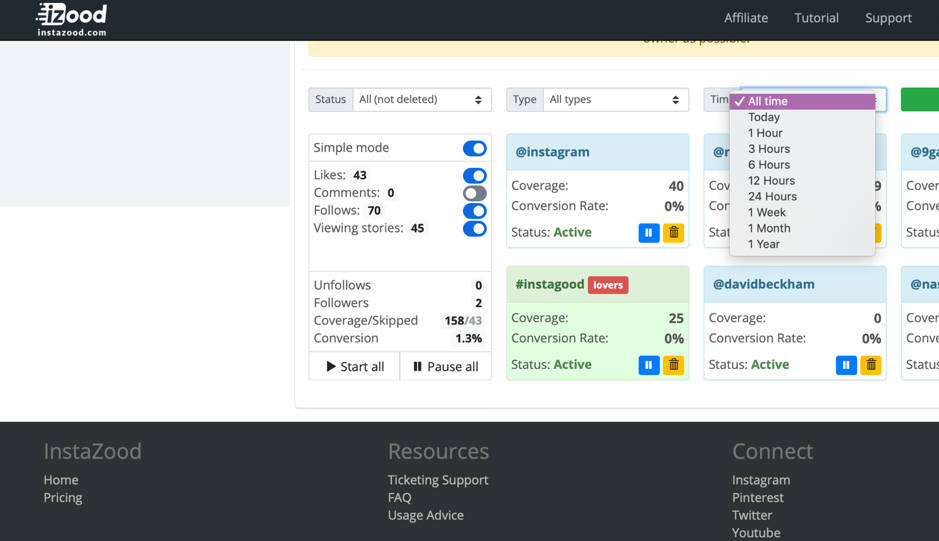This screenshot has width=939, height=541.
Task: Open the Type filter dropdown
Action: pos(616,99)
